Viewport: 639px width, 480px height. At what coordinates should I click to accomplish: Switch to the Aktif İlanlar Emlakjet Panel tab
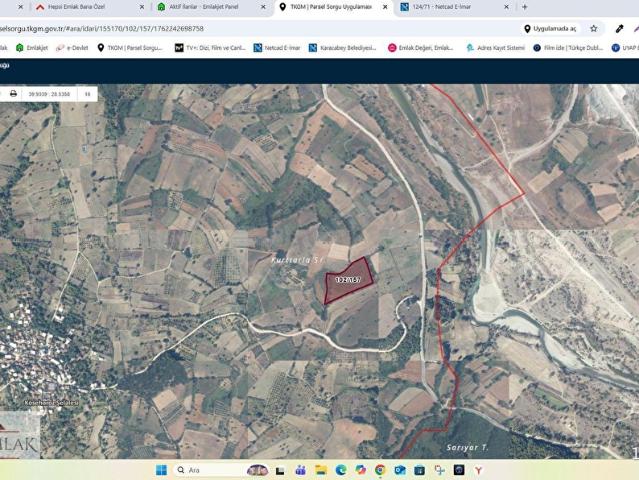tap(205, 7)
